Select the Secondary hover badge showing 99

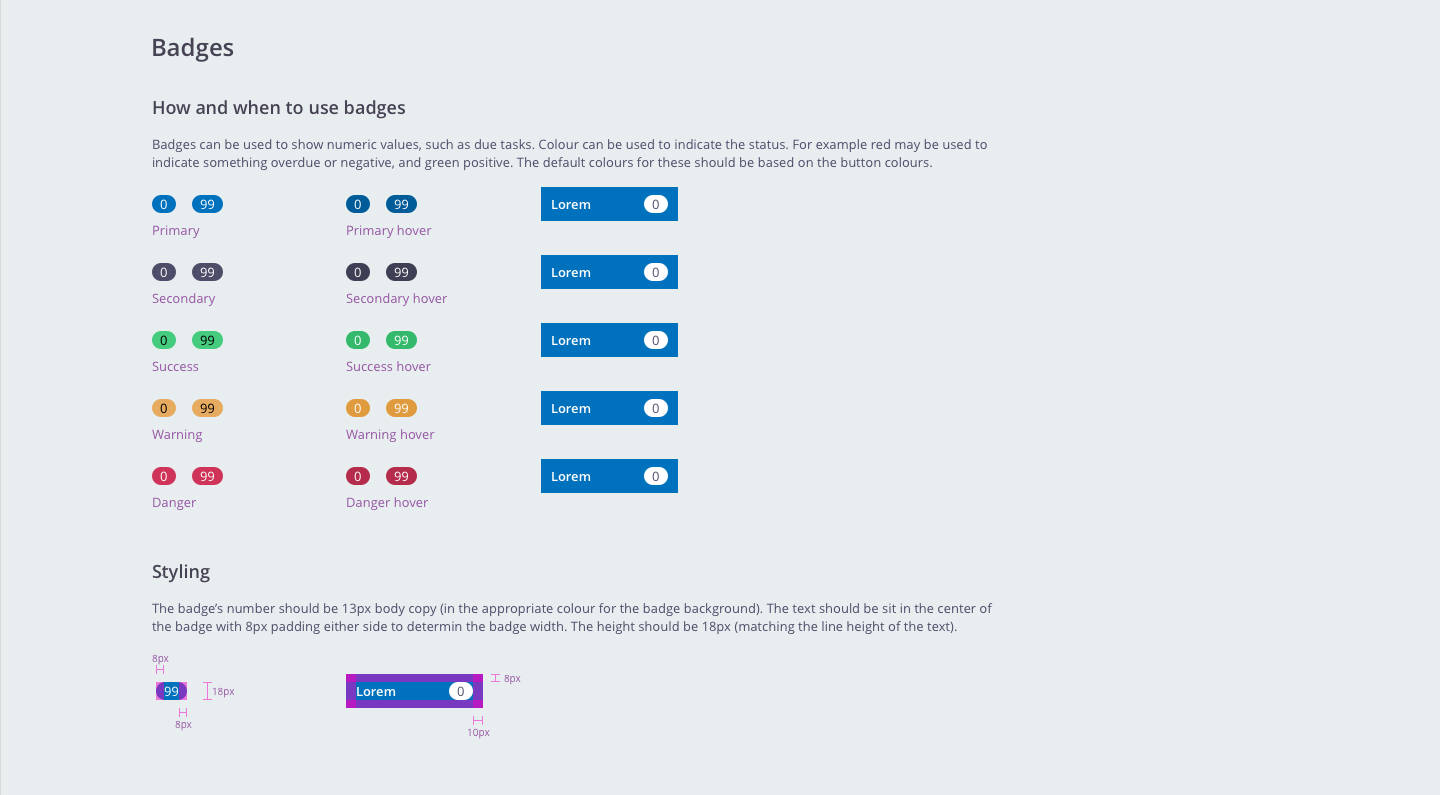click(401, 272)
